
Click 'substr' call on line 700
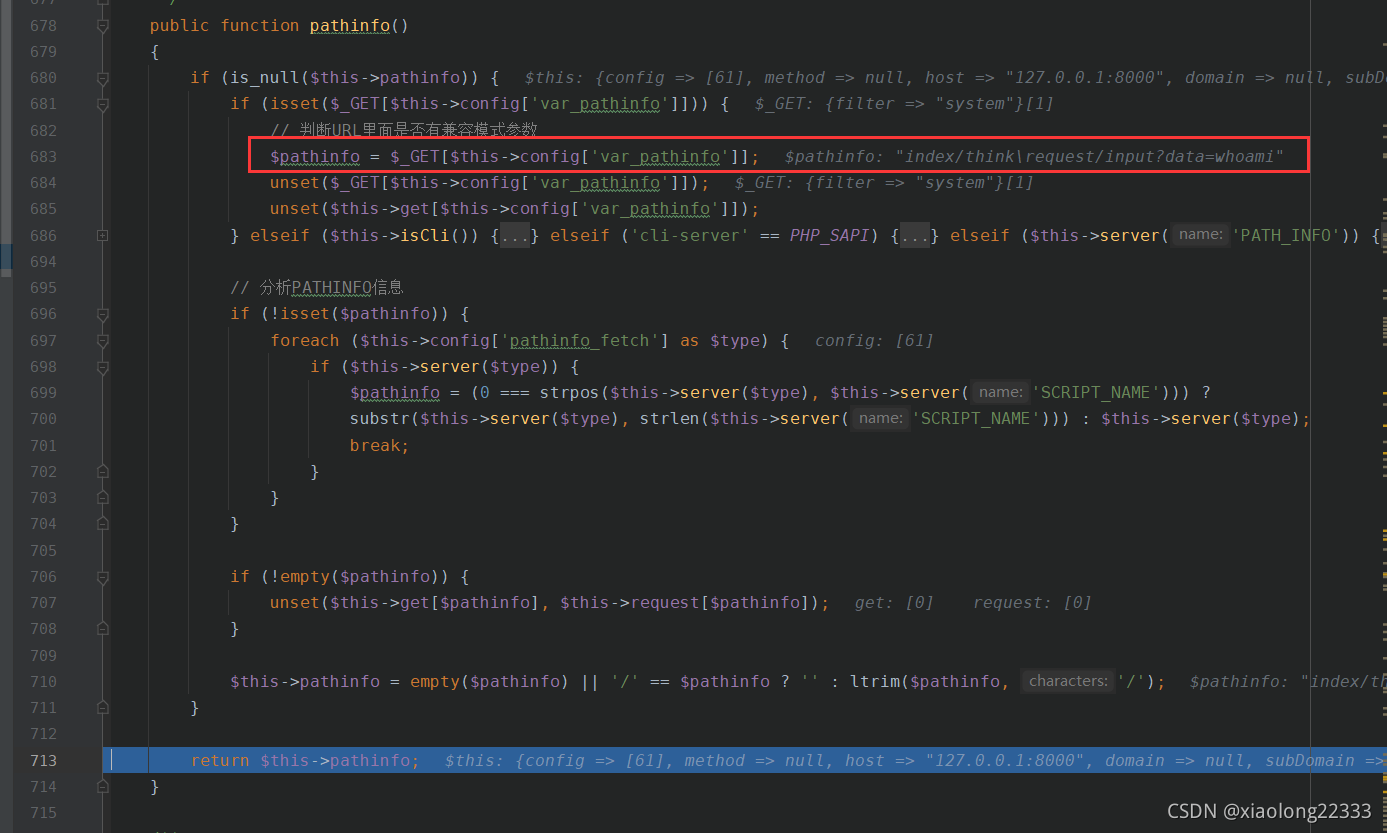(380, 419)
